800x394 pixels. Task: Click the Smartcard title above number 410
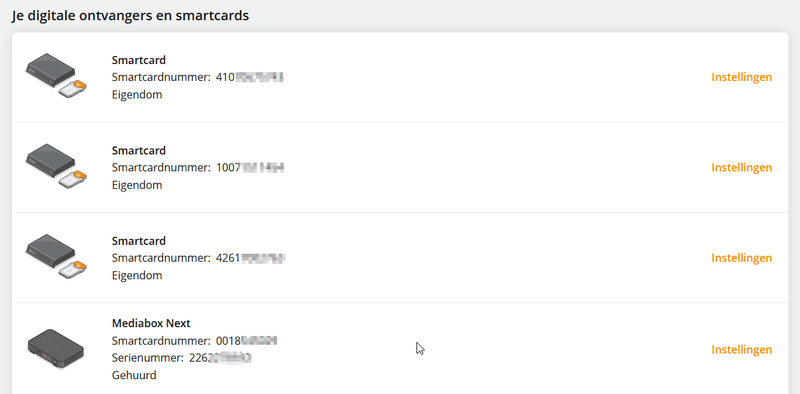coord(139,60)
